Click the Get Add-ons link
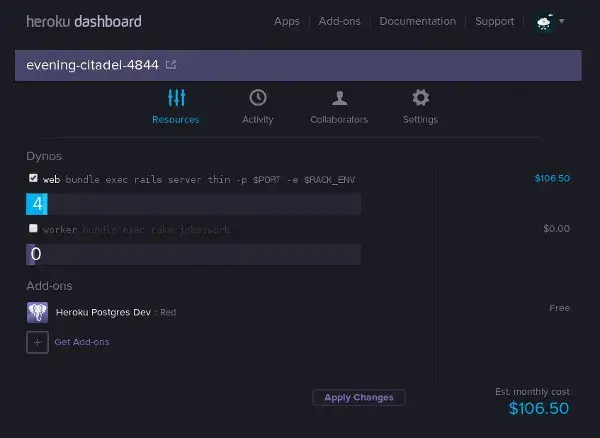The width and height of the screenshot is (600, 438). point(82,342)
